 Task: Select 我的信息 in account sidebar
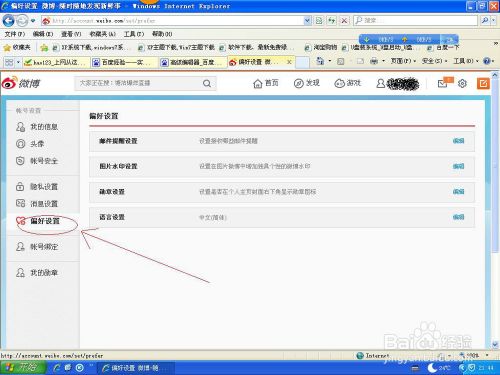click(37, 127)
